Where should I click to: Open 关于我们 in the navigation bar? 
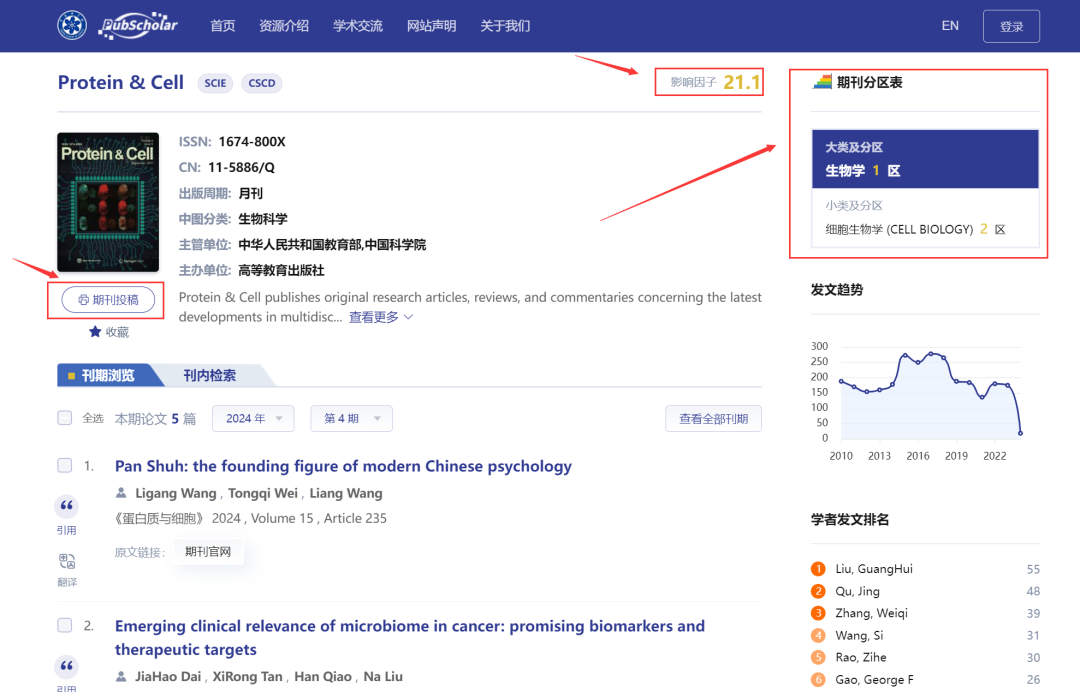505,26
